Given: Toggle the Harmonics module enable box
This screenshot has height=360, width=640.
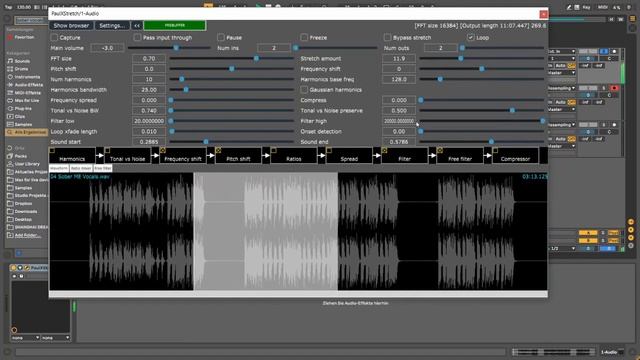Looking at the screenshot, I should pos(52,150).
